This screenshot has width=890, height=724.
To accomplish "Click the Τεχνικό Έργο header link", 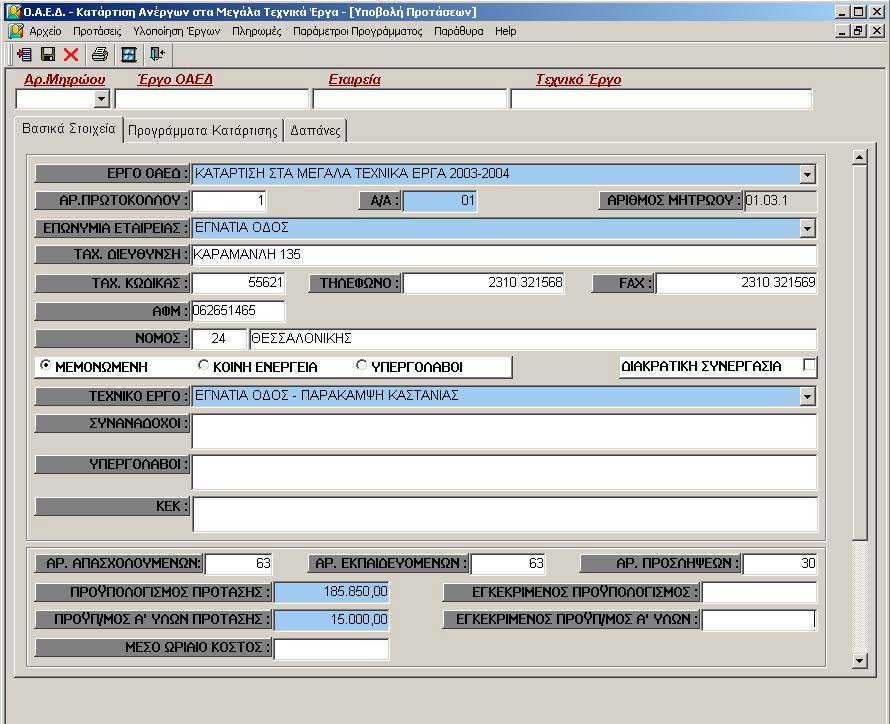I will [x=579, y=79].
